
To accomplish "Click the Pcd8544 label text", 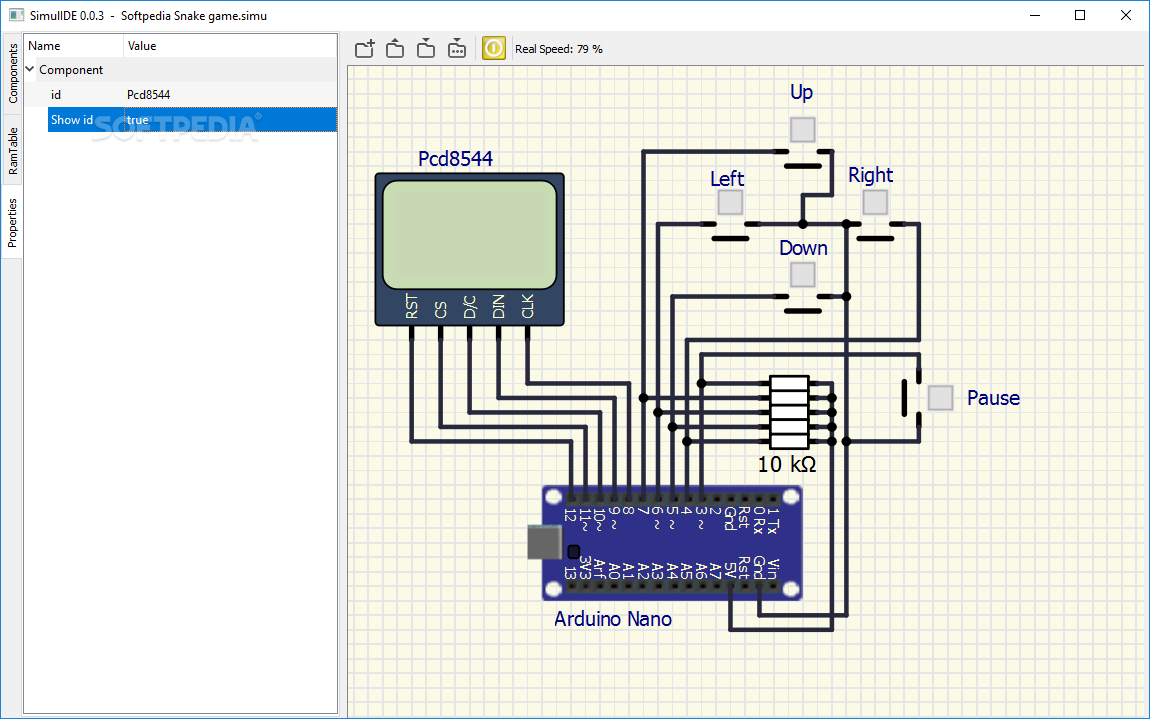I will 455,158.
